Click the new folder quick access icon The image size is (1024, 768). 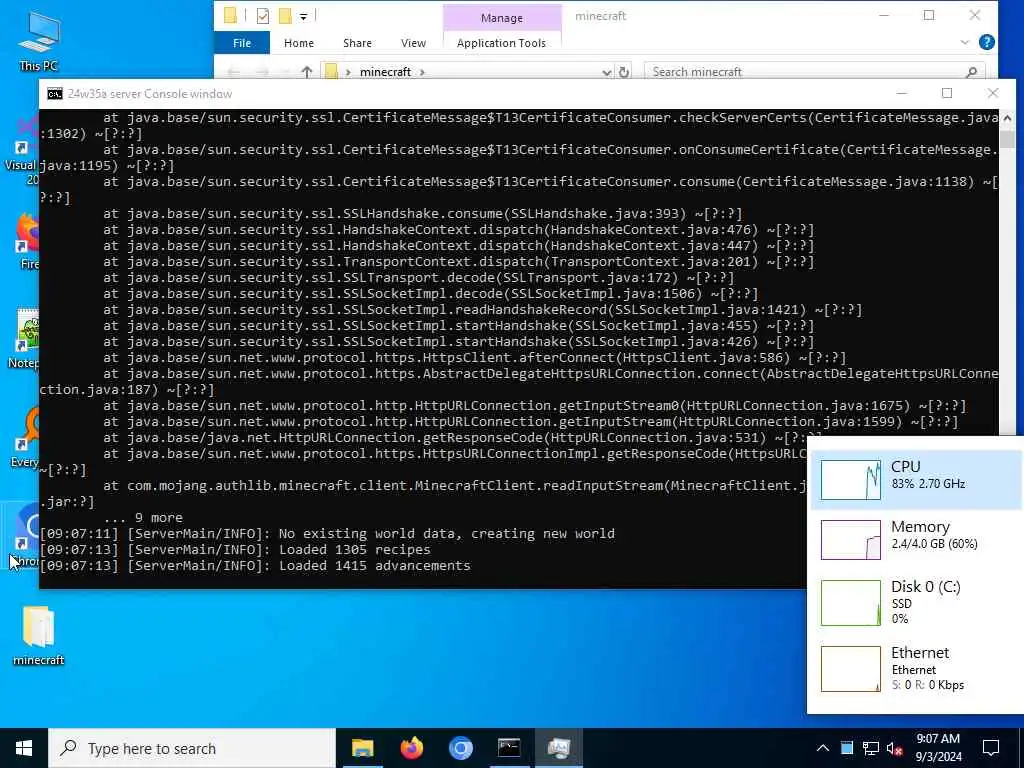pyautogui.click(x=285, y=16)
